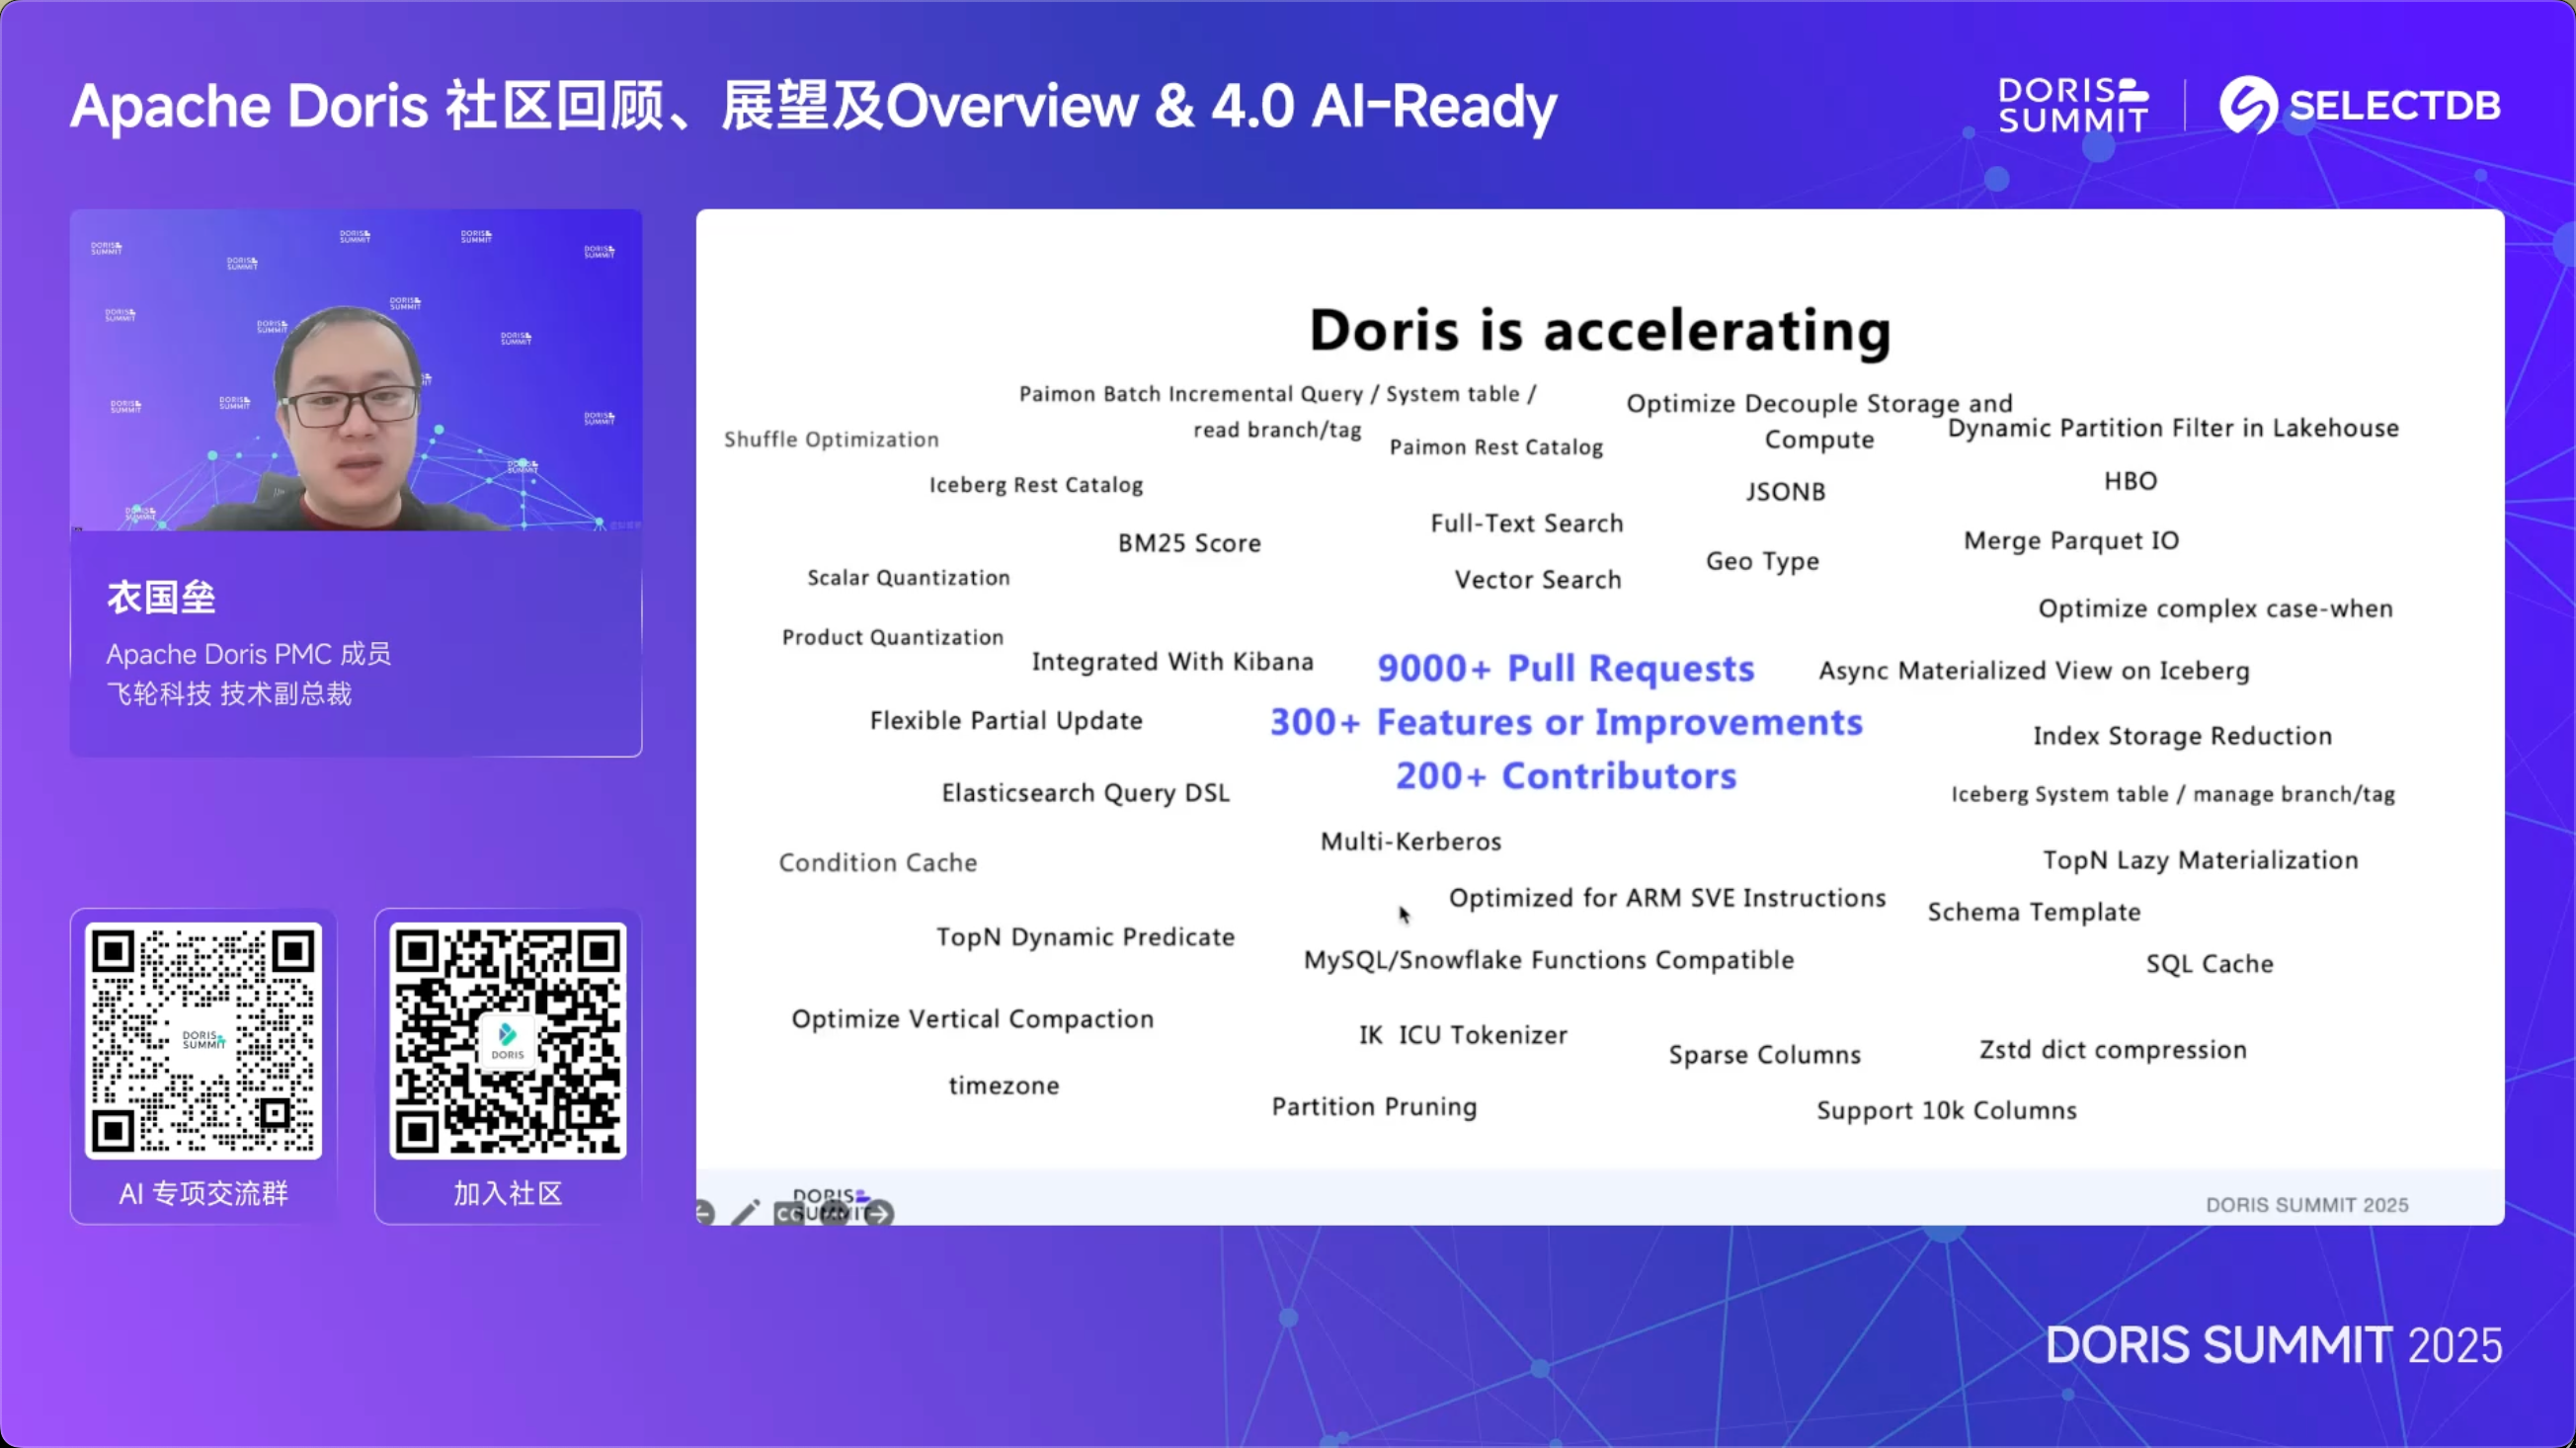This screenshot has height=1448, width=2576.
Task: Enable annotation mode on the slide
Action: tap(745, 1213)
